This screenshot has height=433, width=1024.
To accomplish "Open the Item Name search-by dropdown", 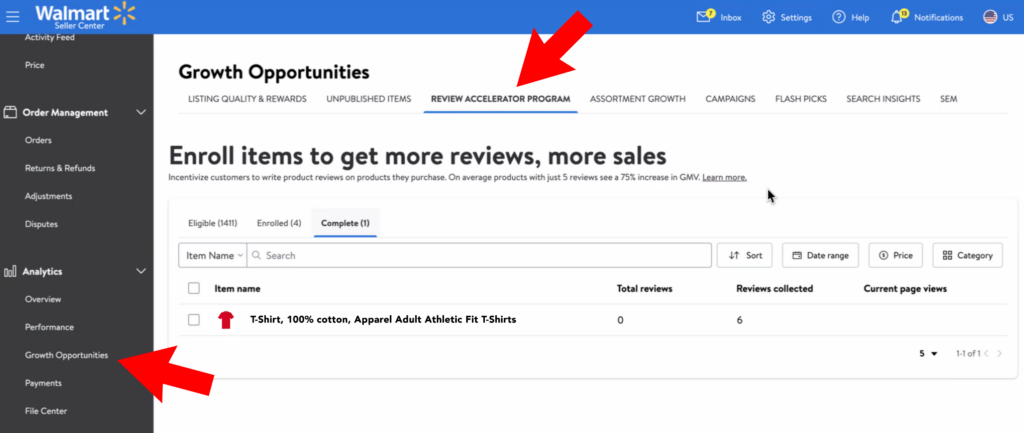I will click(x=213, y=255).
